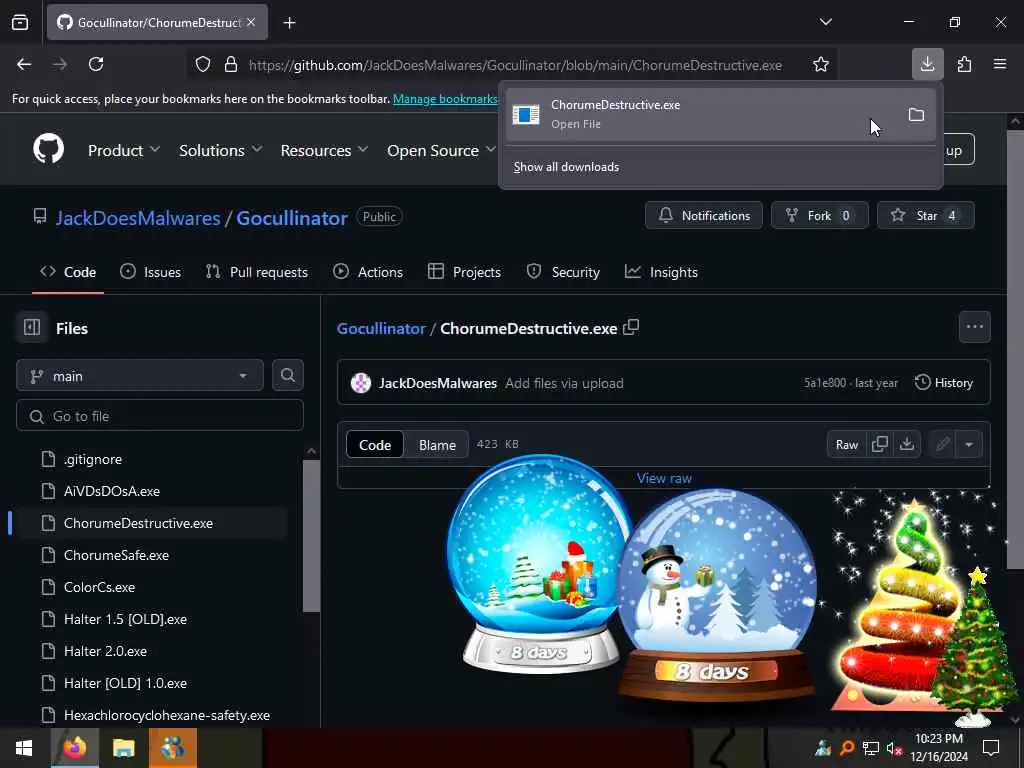Show site security info via padlock icon
The height and width of the screenshot is (768, 1024).
coord(231,65)
